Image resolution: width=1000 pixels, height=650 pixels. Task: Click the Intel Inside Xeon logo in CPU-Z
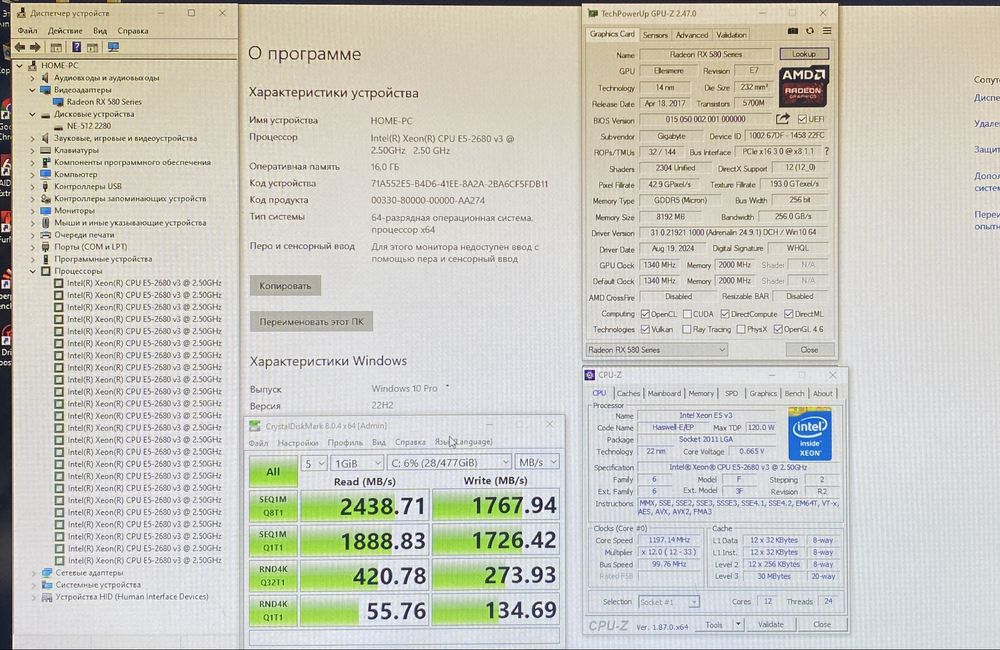(810, 434)
